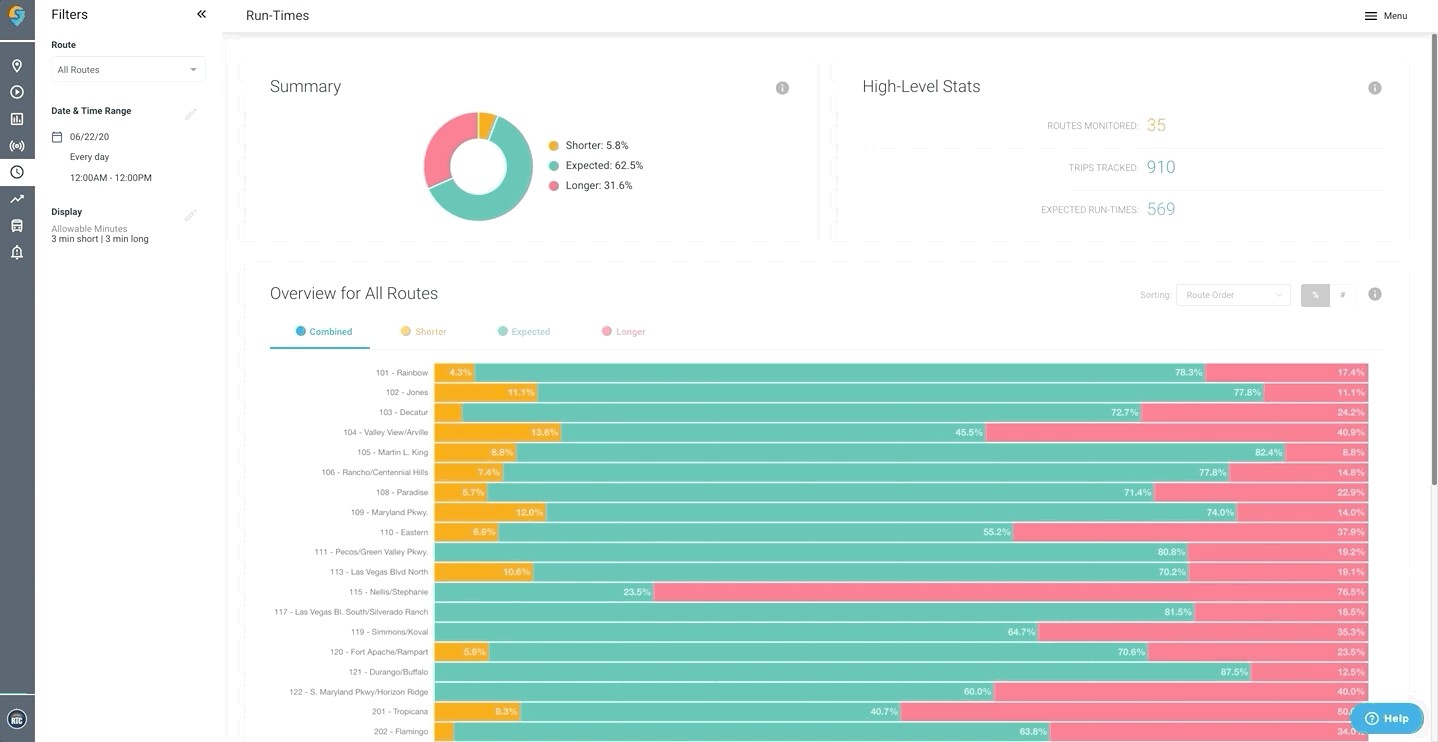Click the Menu label in header

(1395, 16)
